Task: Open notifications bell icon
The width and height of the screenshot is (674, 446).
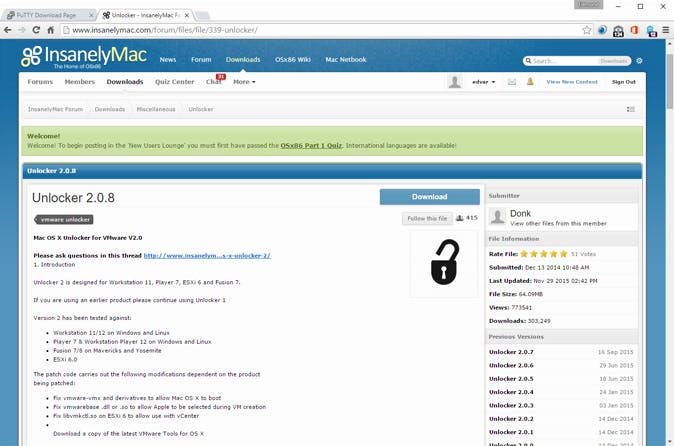Action: click(x=530, y=81)
